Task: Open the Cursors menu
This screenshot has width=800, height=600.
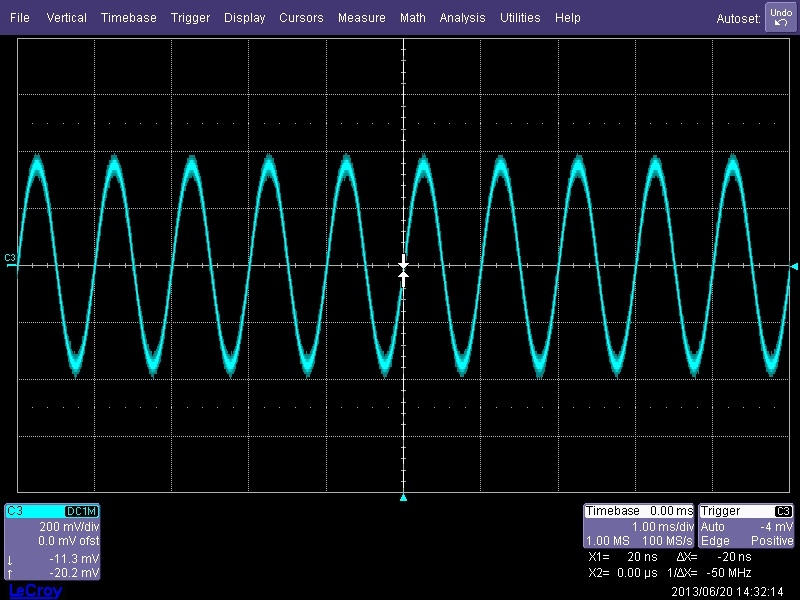Action: [x=301, y=18]
